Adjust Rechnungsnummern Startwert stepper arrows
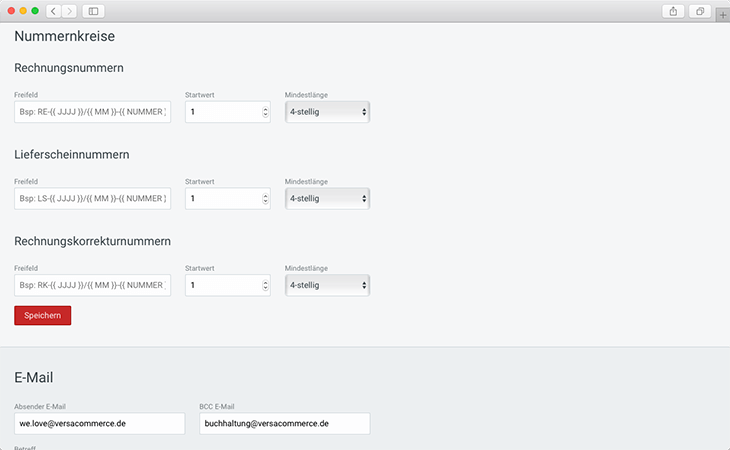Screen dimensions: 730x450 pos(265,112)
